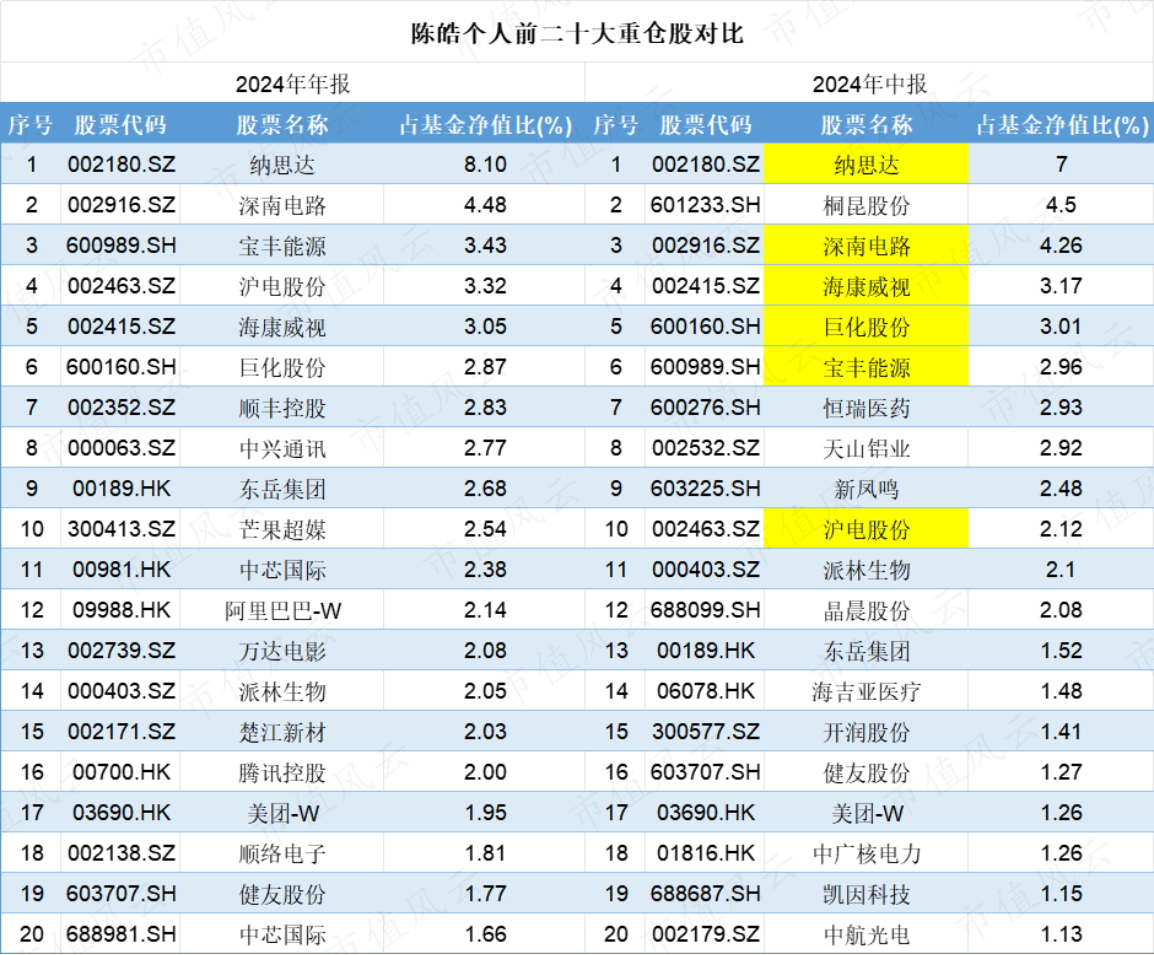
Task: Click stock code 300413.SZ
Action: tap(121, 529)
